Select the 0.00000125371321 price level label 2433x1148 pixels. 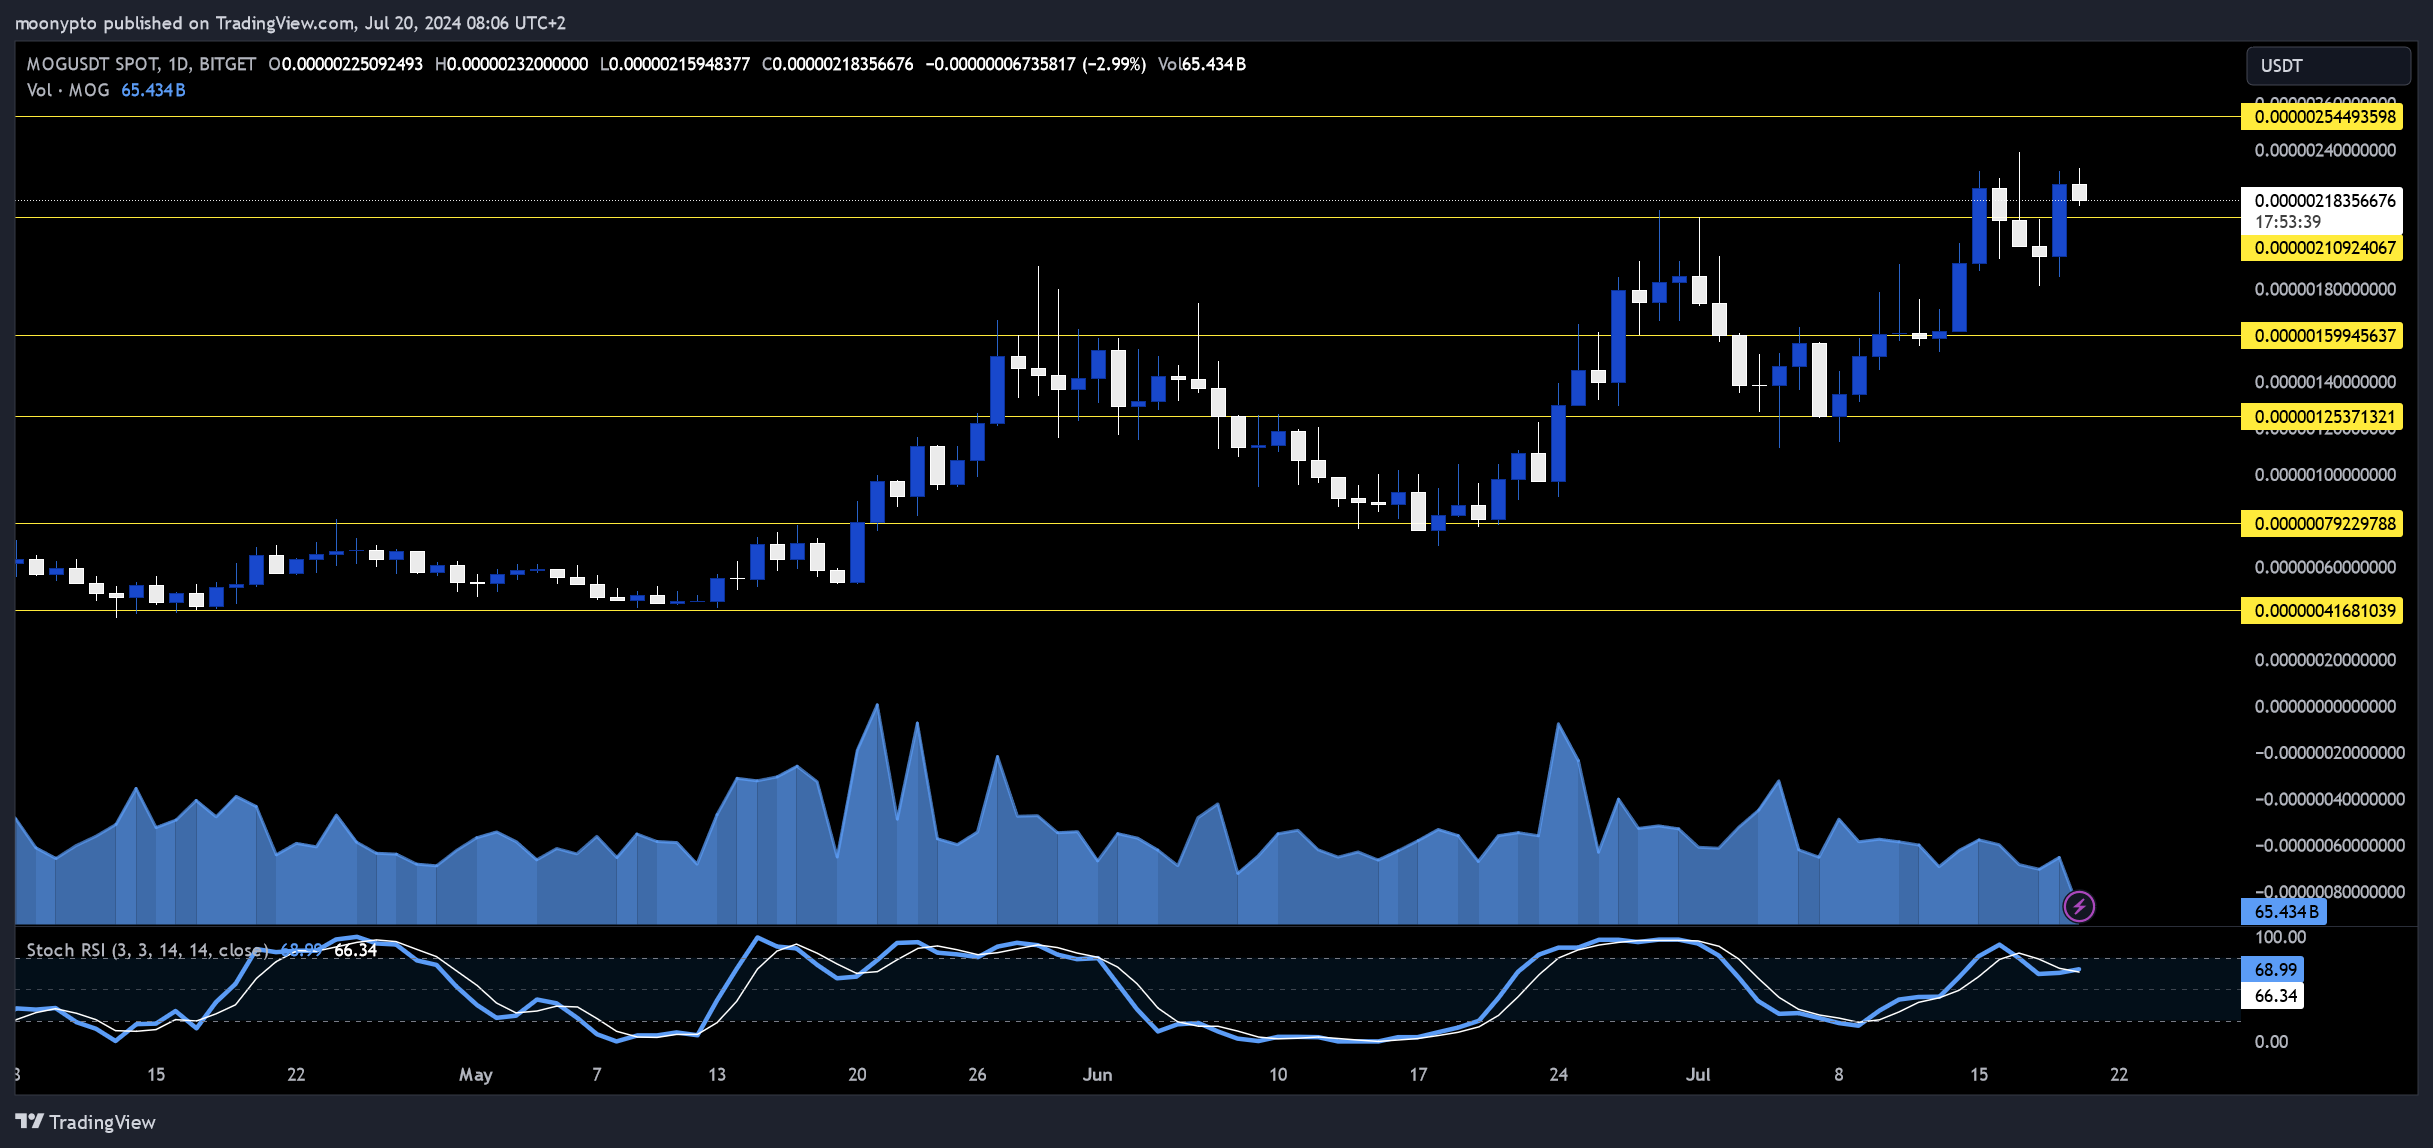[x=2322, y=417]
